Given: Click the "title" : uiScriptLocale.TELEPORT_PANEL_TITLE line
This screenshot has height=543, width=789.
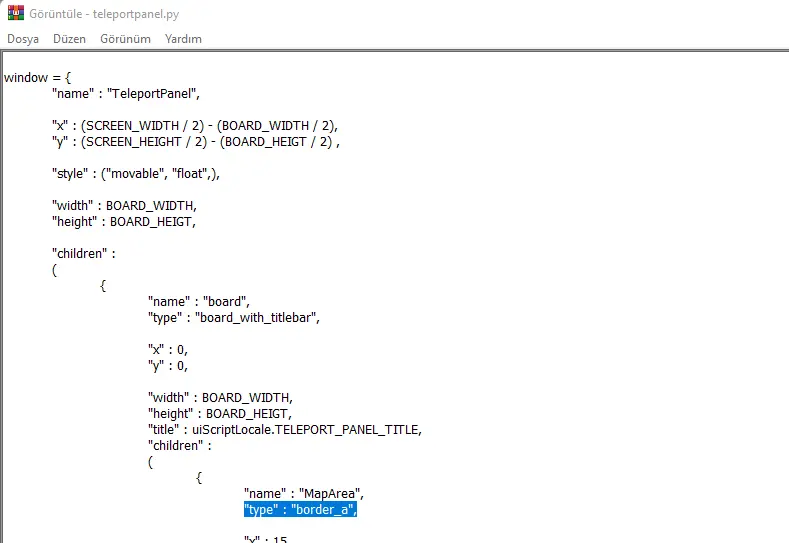Looking at the screenshot, I should coord(285,430).
